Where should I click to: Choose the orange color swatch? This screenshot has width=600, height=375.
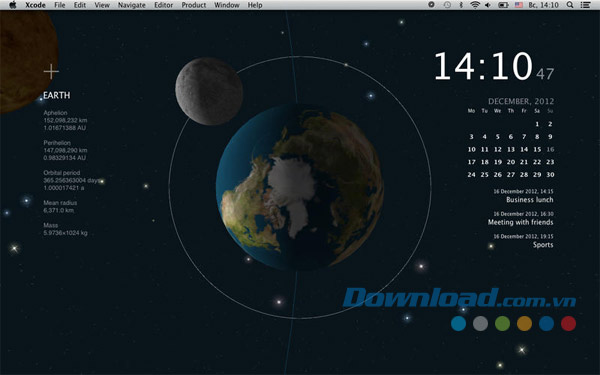[524, 323]
